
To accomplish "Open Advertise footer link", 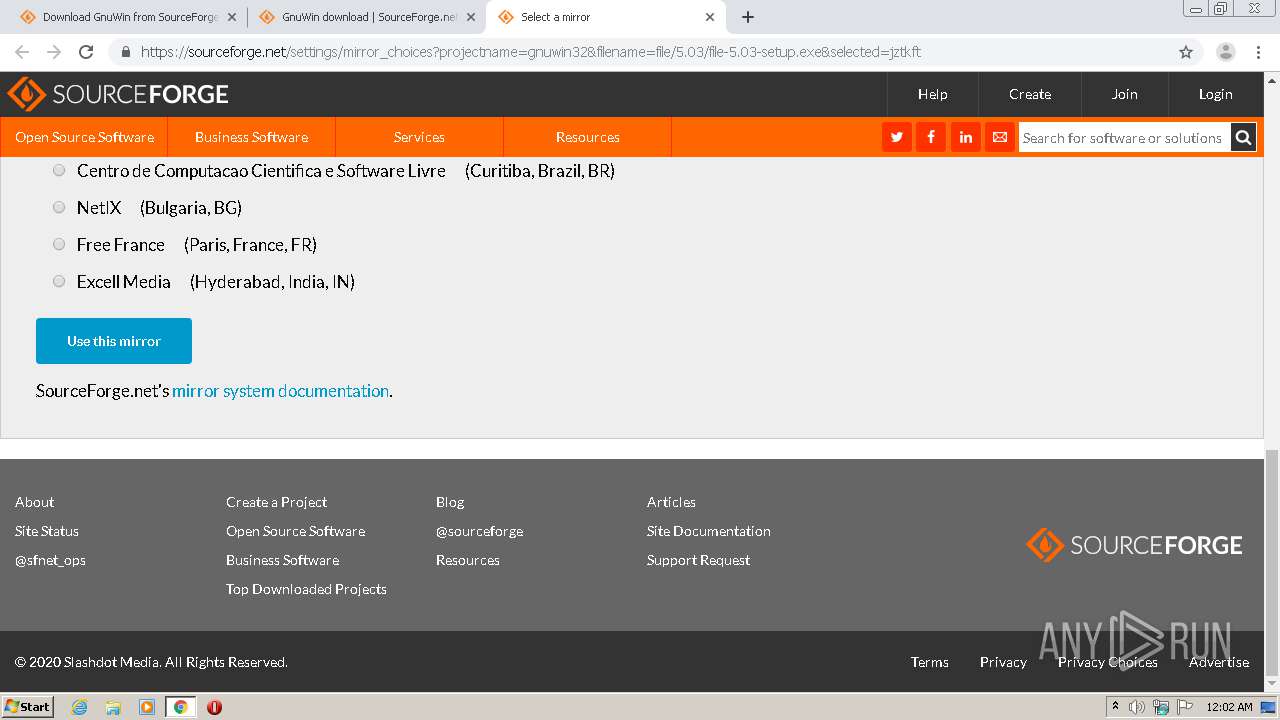I will [x=1219, y=662].
